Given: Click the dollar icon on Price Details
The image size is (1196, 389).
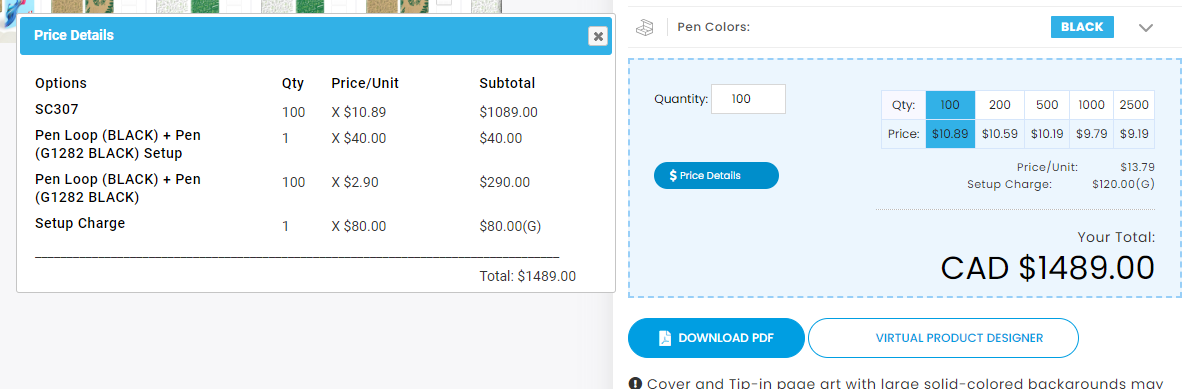Looking at the screenshot, I should [x=673, y=175].
